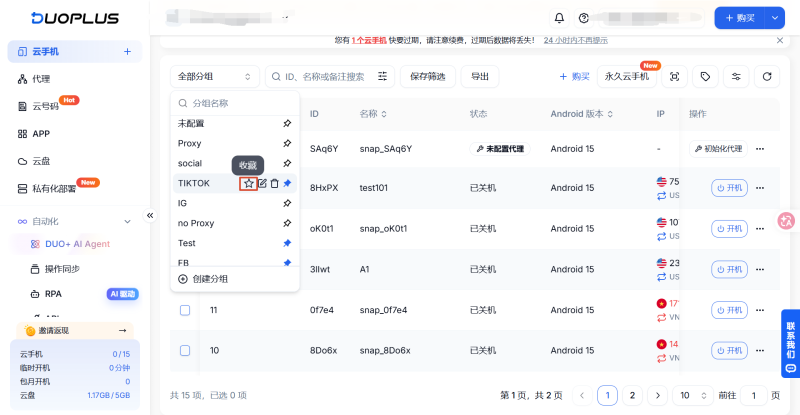Unpin the TIKTOK group
The height and width of the screenshot is (415, 800).
pyautogui.click(x=287, y=183)
